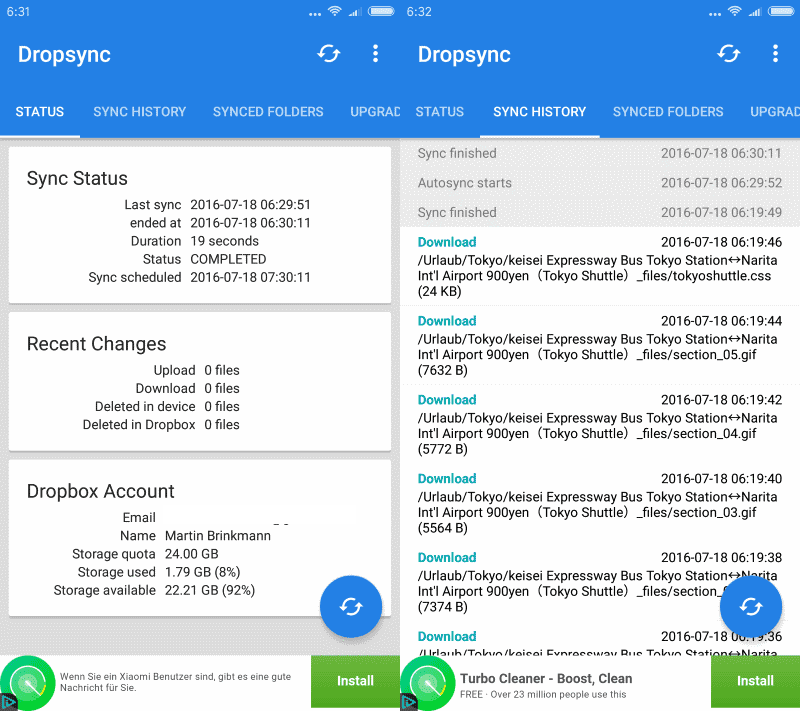Select STATUS tab on left screen

[40, 112]
